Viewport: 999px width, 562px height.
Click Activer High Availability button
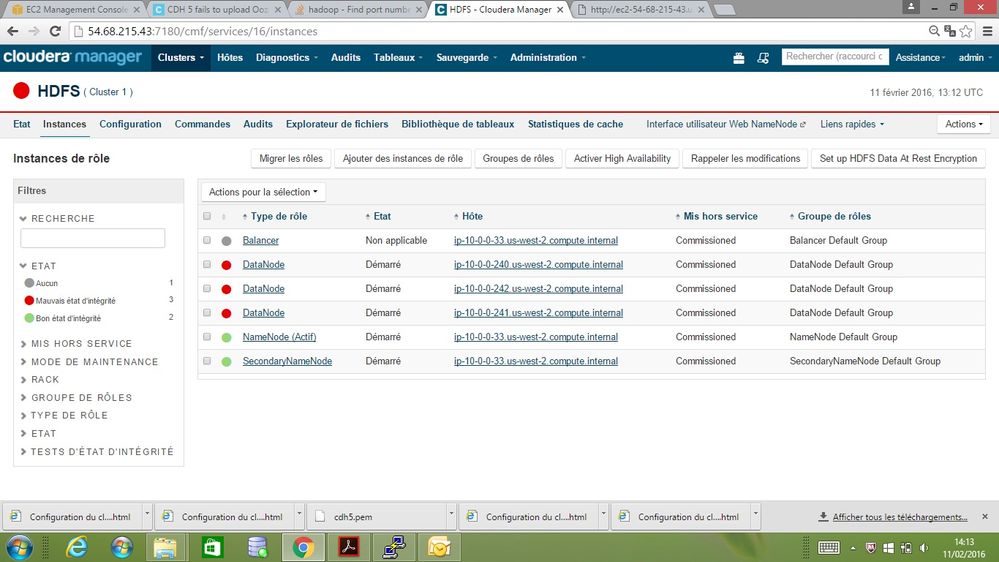tap(622, 159)
